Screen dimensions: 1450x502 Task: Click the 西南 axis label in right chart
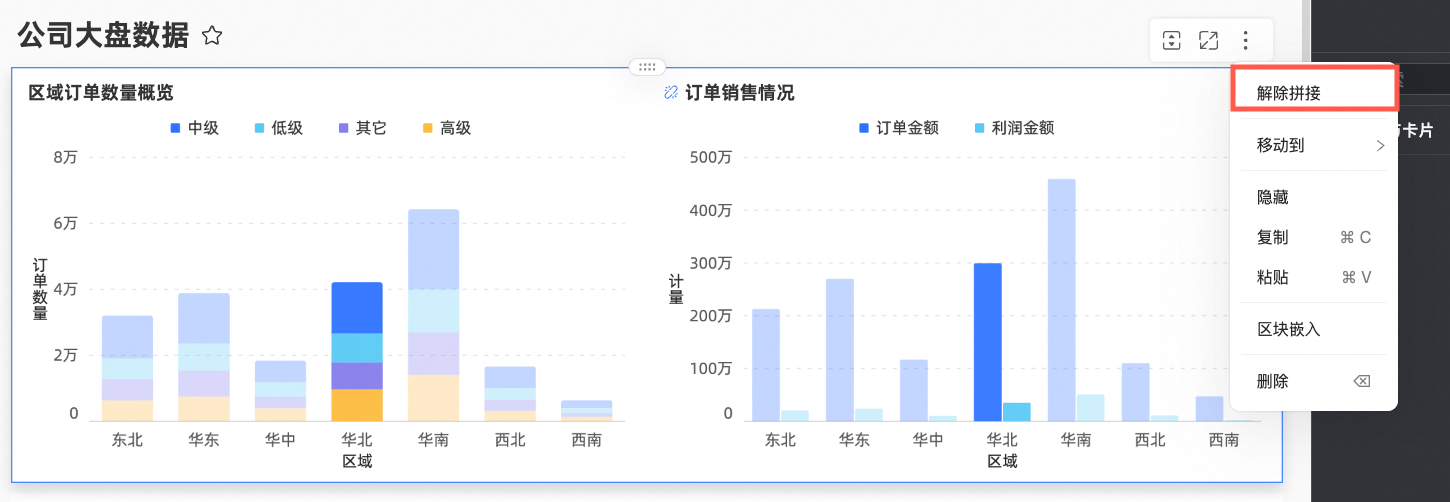(1223, 440)
